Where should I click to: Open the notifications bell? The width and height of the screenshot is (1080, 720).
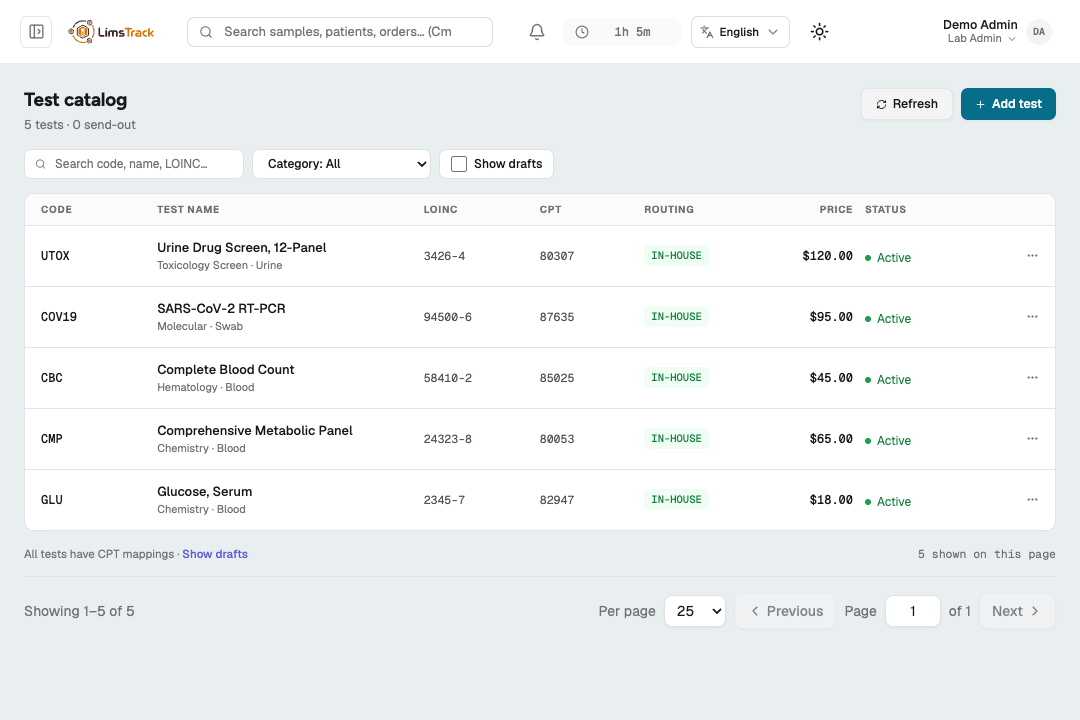pyautogui.click(x=537, y=32)
